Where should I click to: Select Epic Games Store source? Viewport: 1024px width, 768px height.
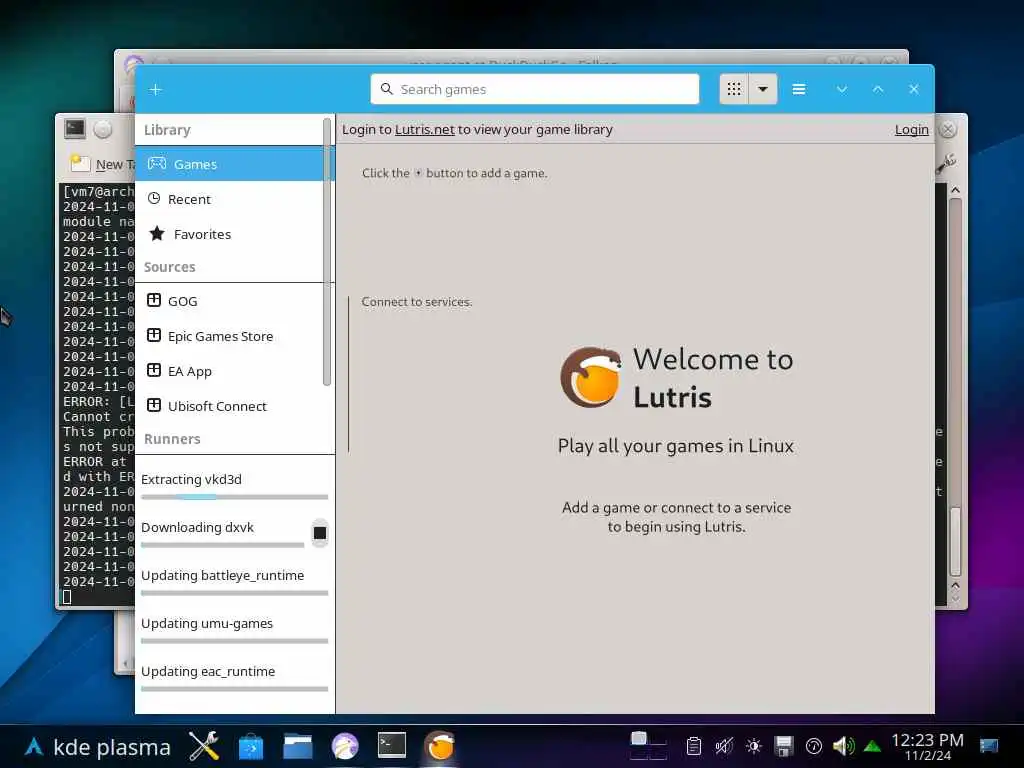231,336
